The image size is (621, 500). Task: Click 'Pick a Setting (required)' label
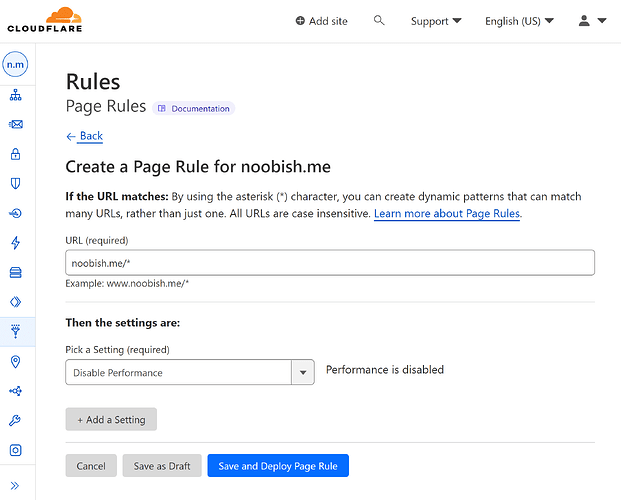click(118, 350)
